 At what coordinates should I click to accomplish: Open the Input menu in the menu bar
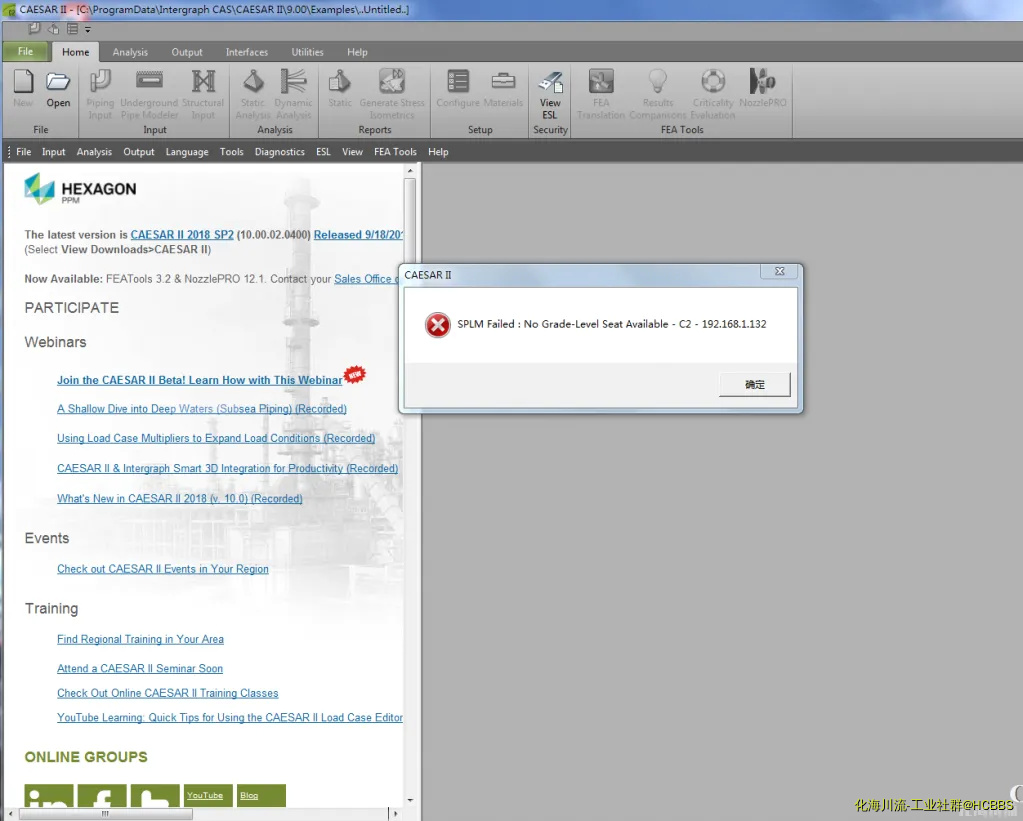click(x=53, y=152)
